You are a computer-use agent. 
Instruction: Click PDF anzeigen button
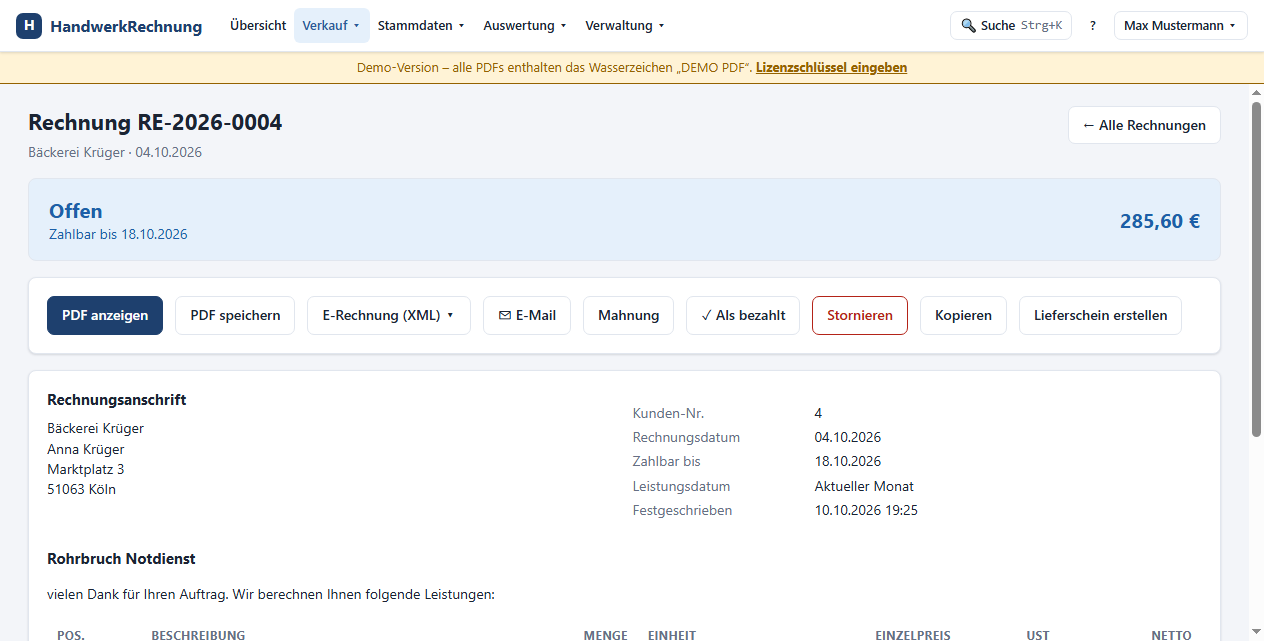click(105, 315)
